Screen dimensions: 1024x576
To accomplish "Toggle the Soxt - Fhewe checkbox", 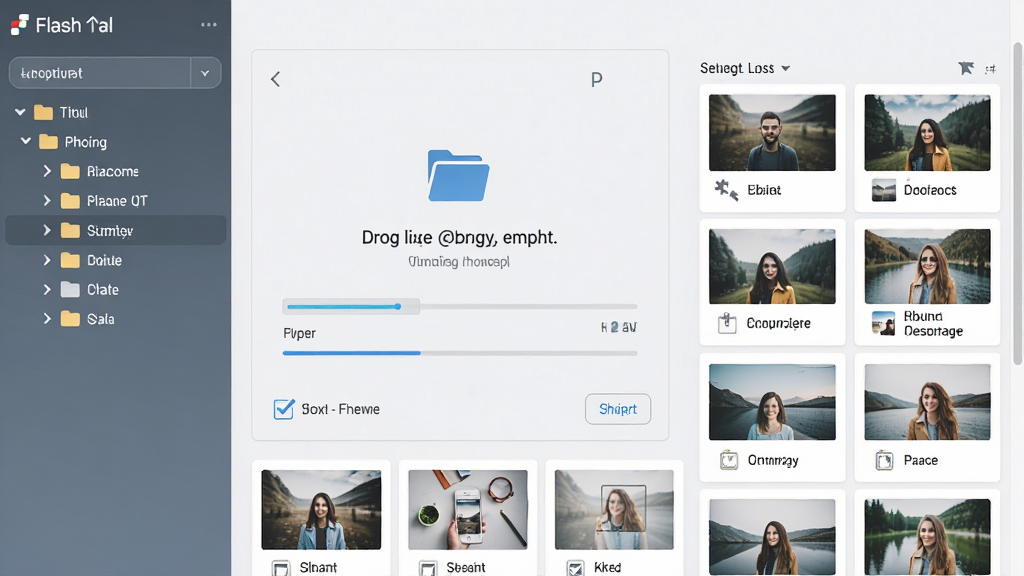I will click(x=284, y=409).
